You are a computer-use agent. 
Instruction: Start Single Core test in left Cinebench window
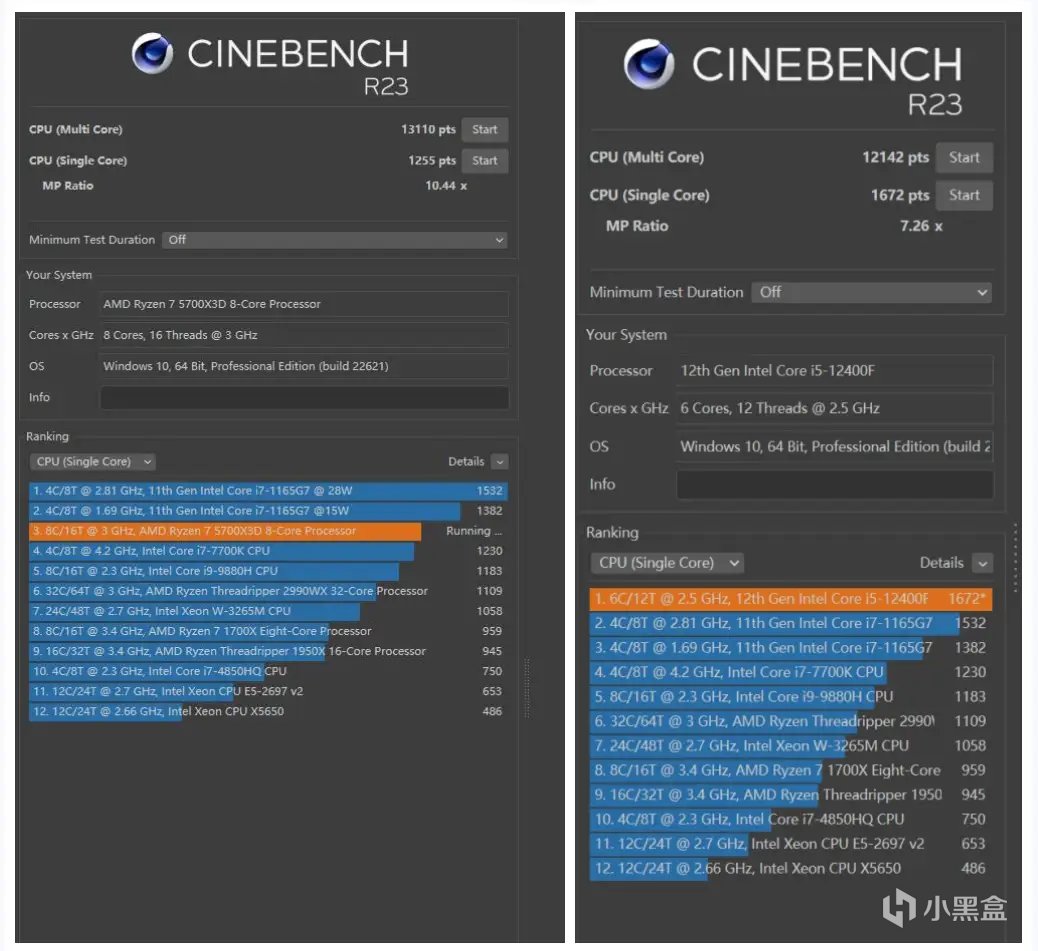(x=485, y=161)
